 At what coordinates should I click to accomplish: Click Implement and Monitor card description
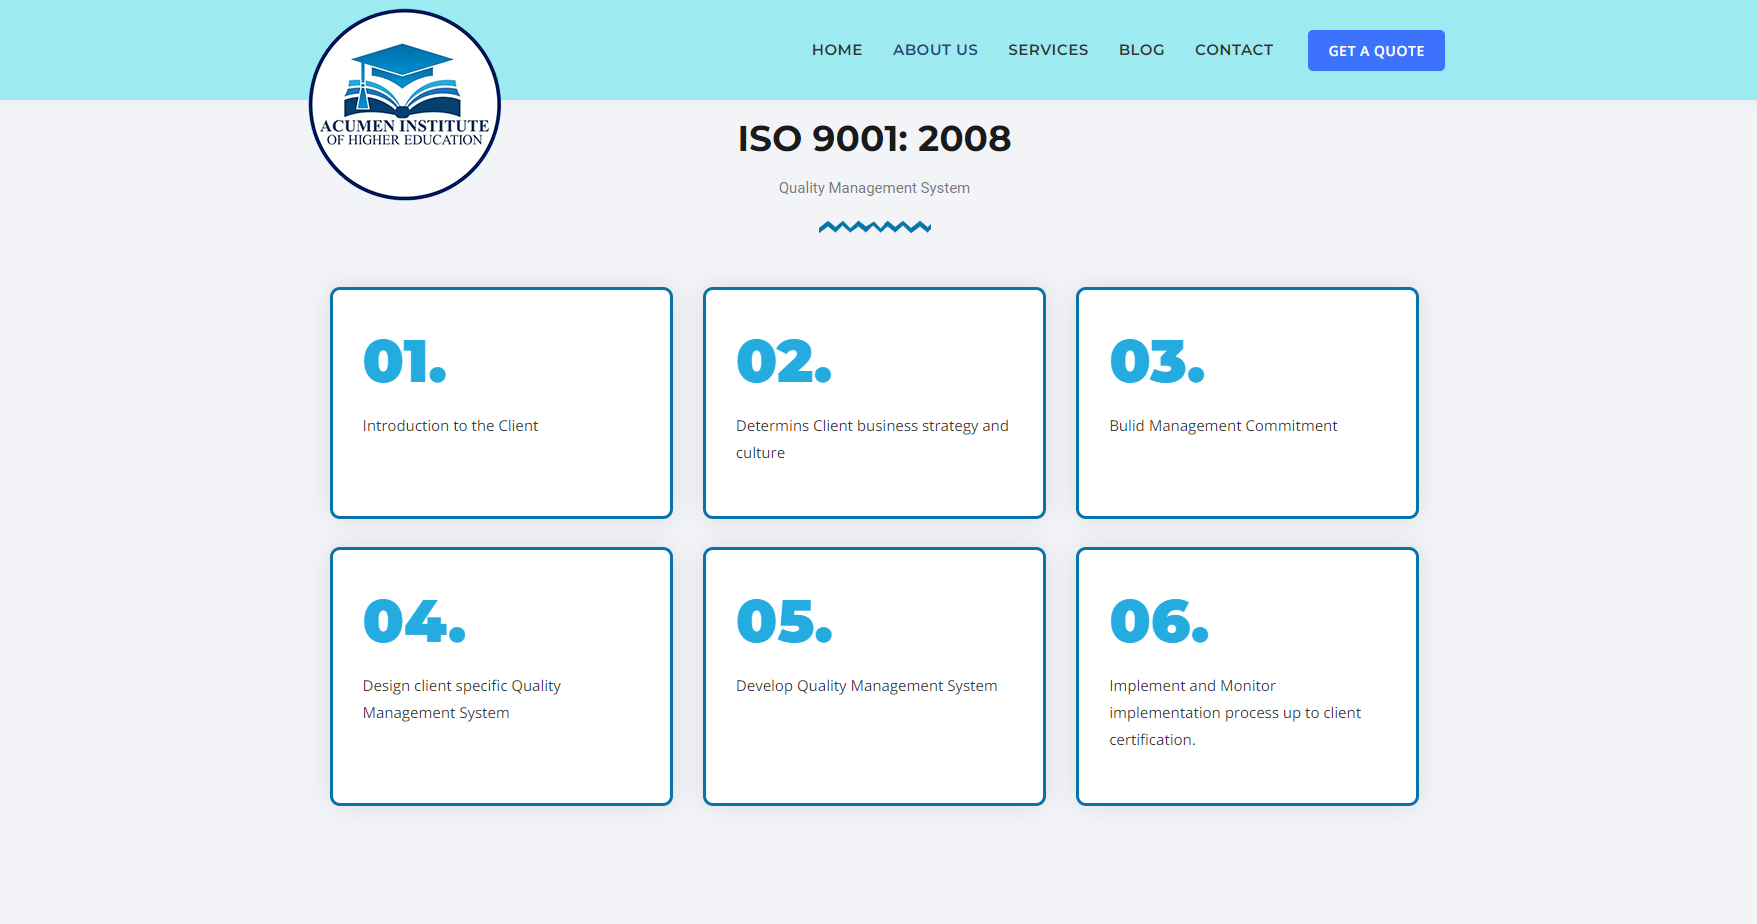point(1234,713)
